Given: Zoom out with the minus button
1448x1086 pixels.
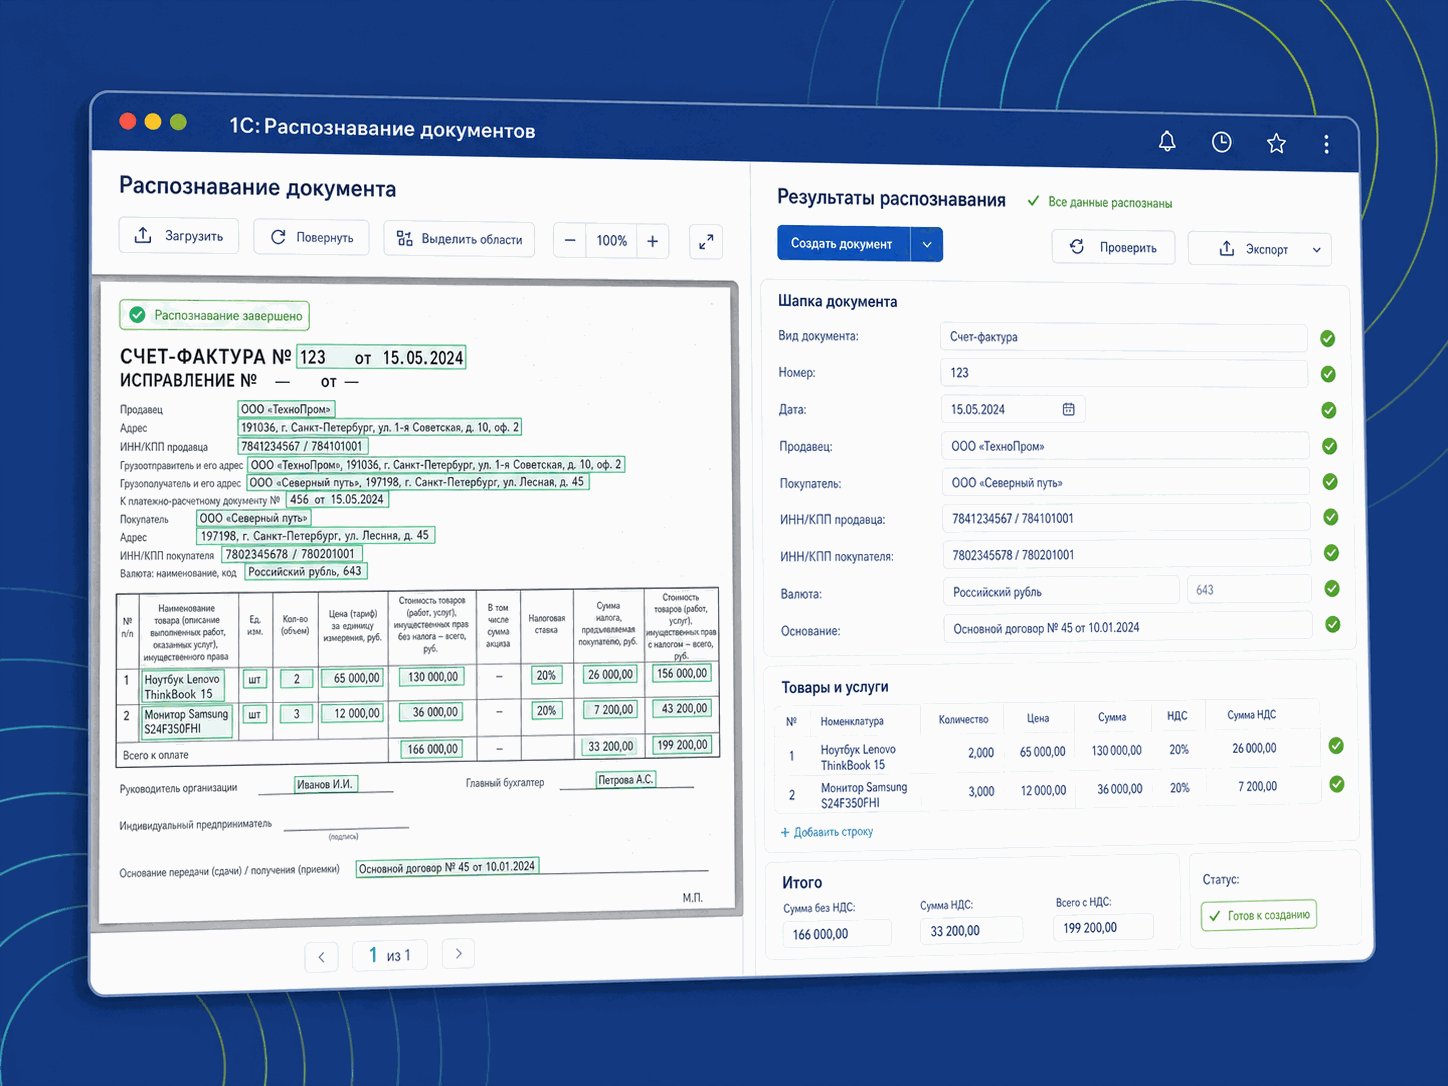Looking at the screenshot, I should (570, 240).
